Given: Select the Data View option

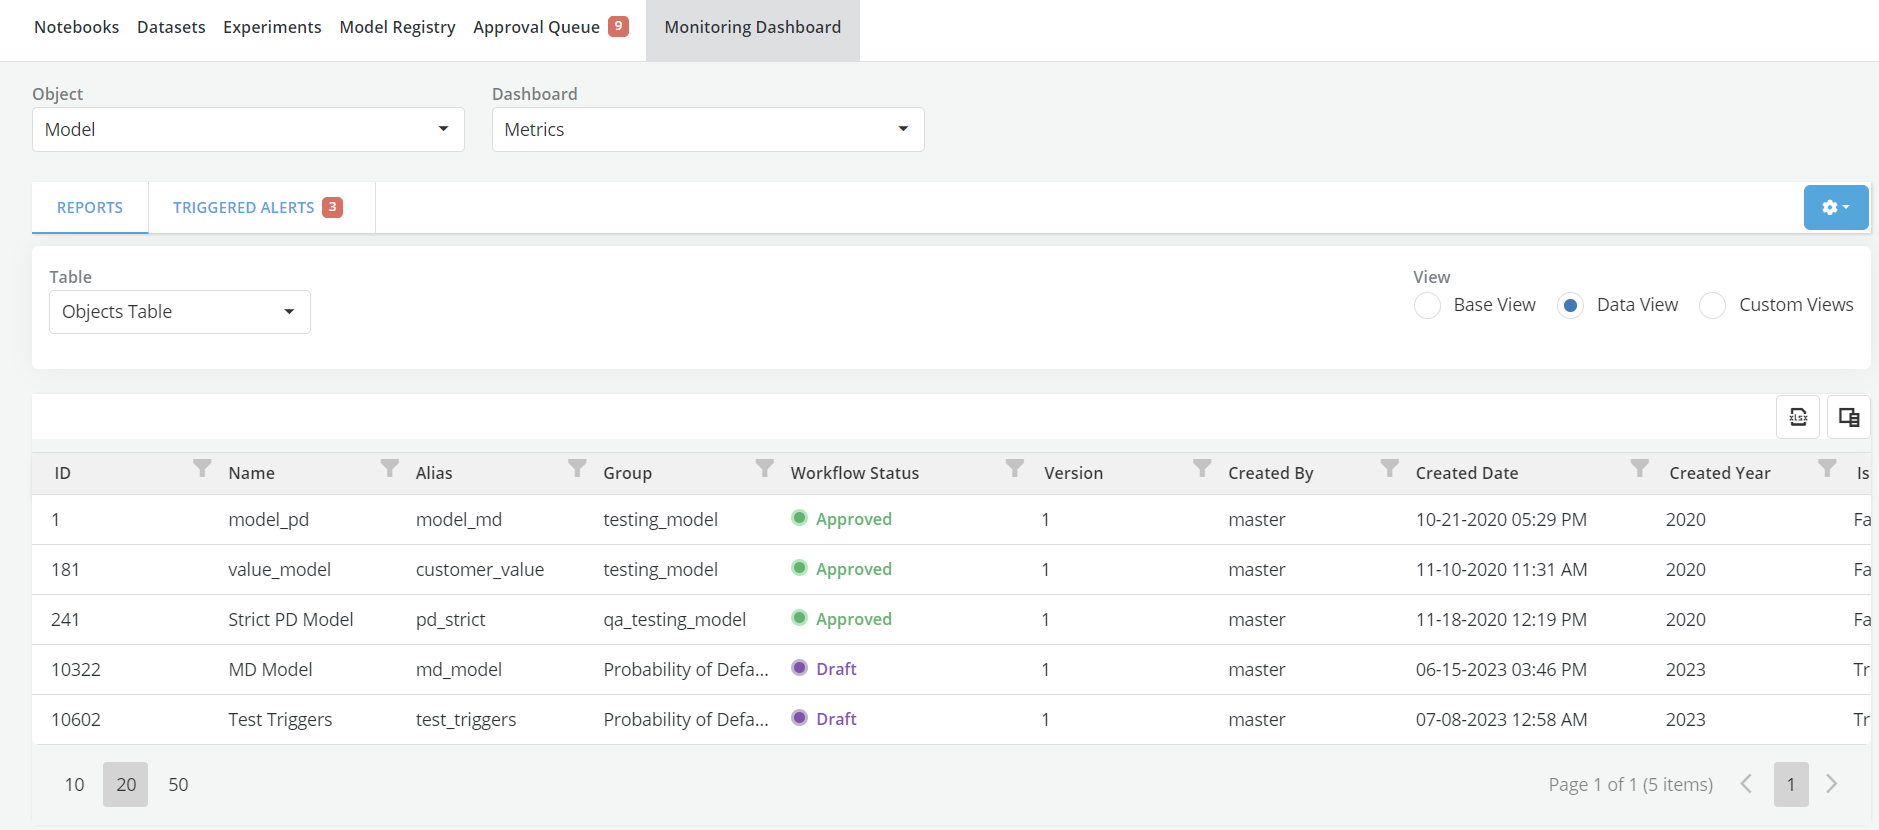Looking at the screenshot, I should coord(1570,305).
